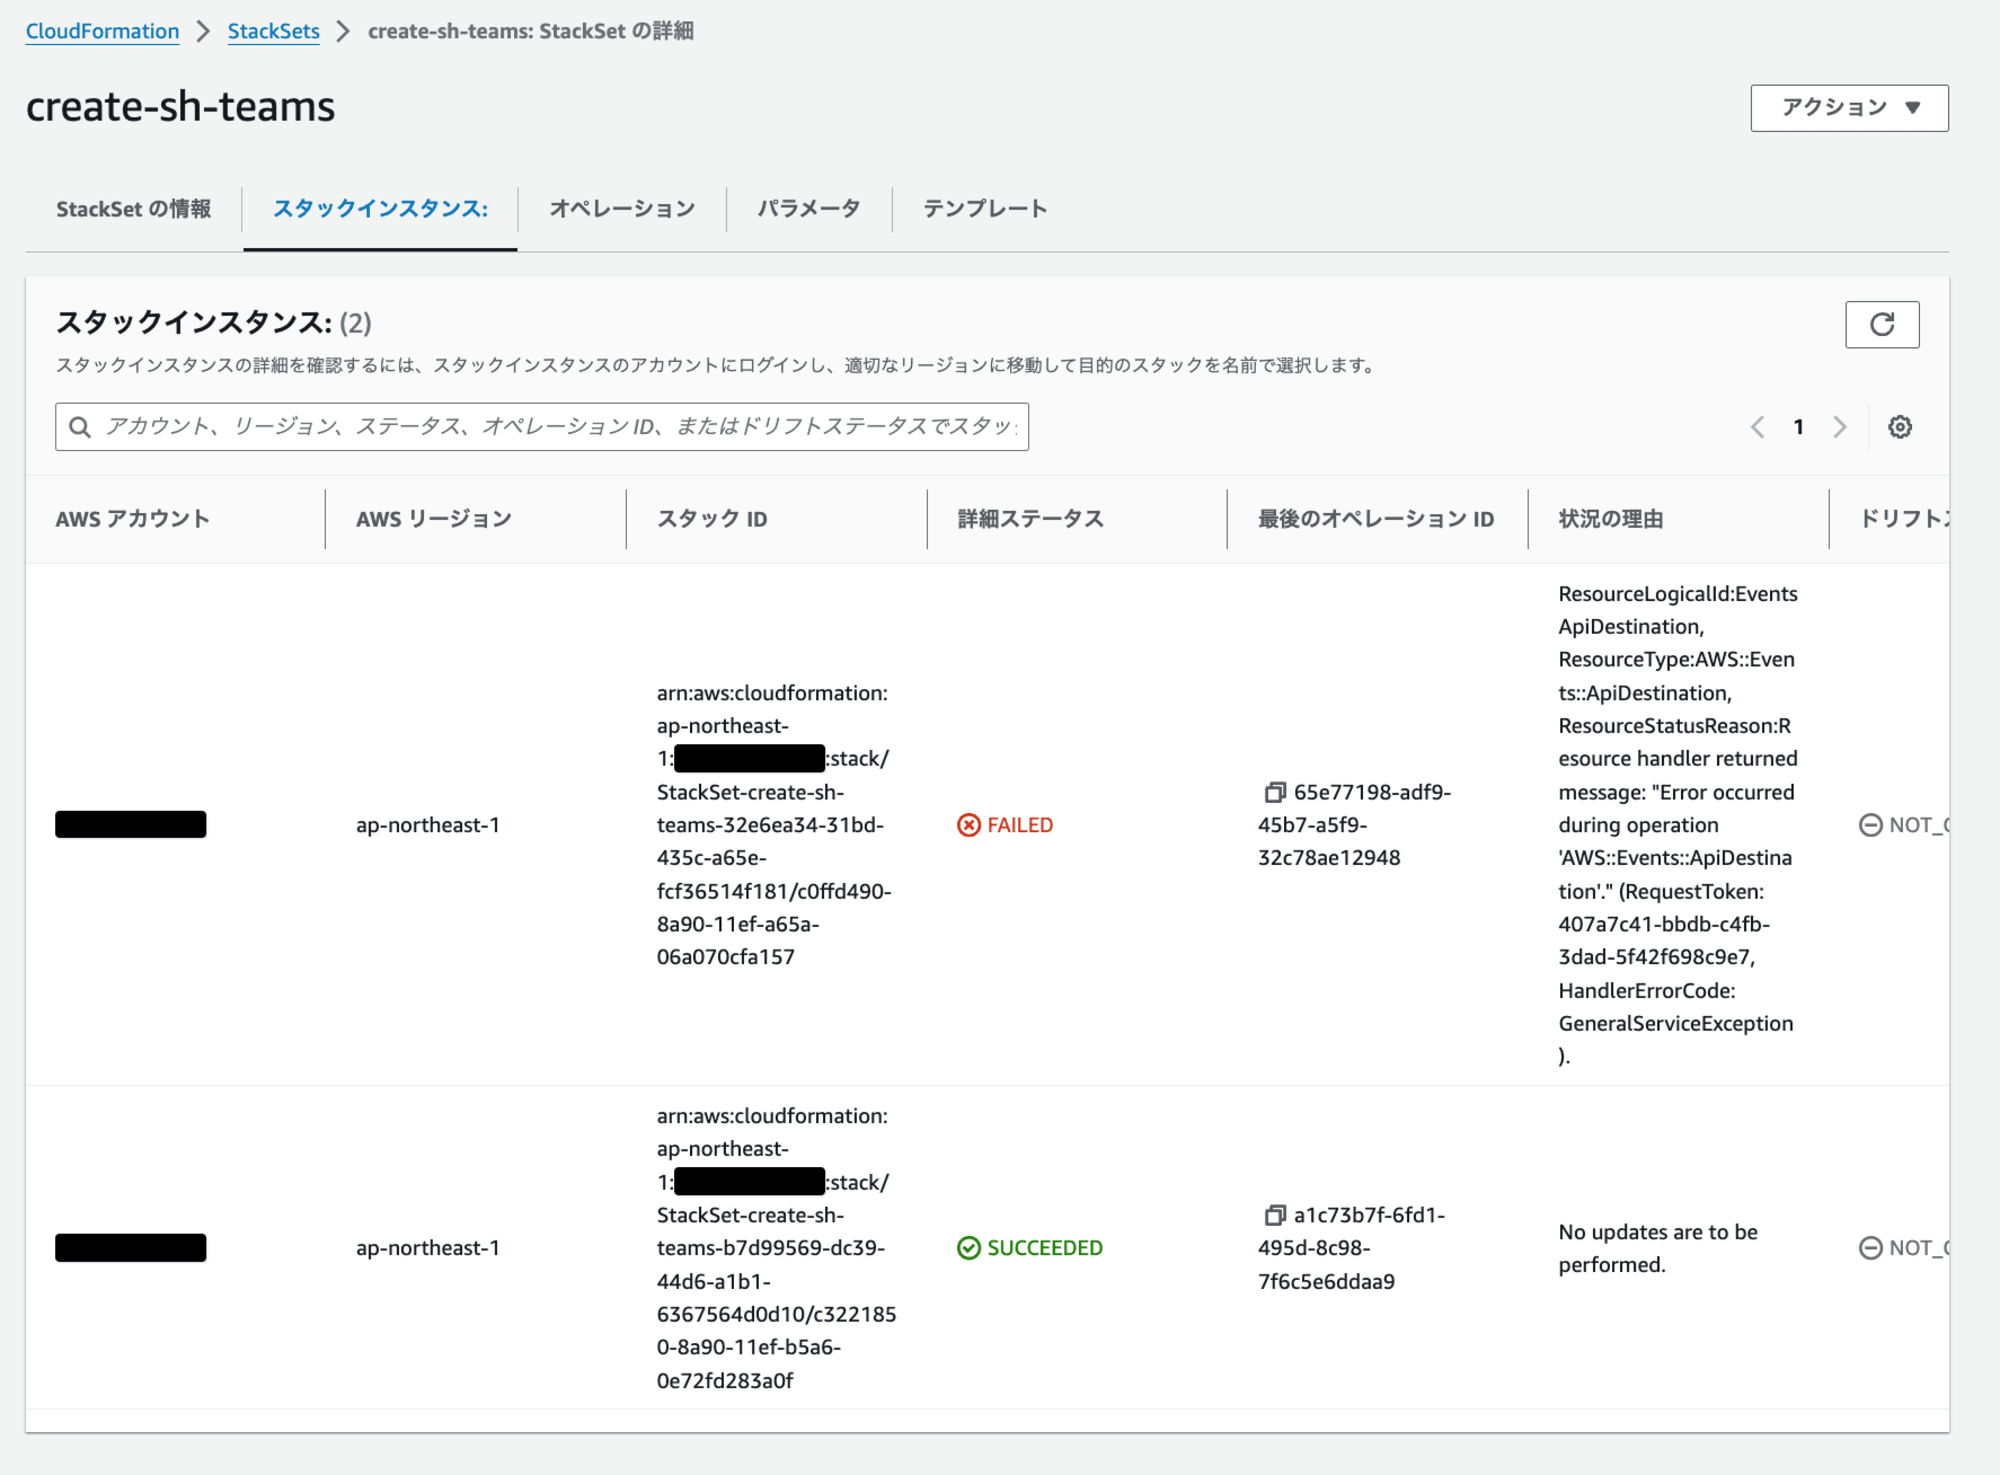This screenshot has height=1475, width=2000.
Task: Click the current page number 1
Action: (1798, 427)
